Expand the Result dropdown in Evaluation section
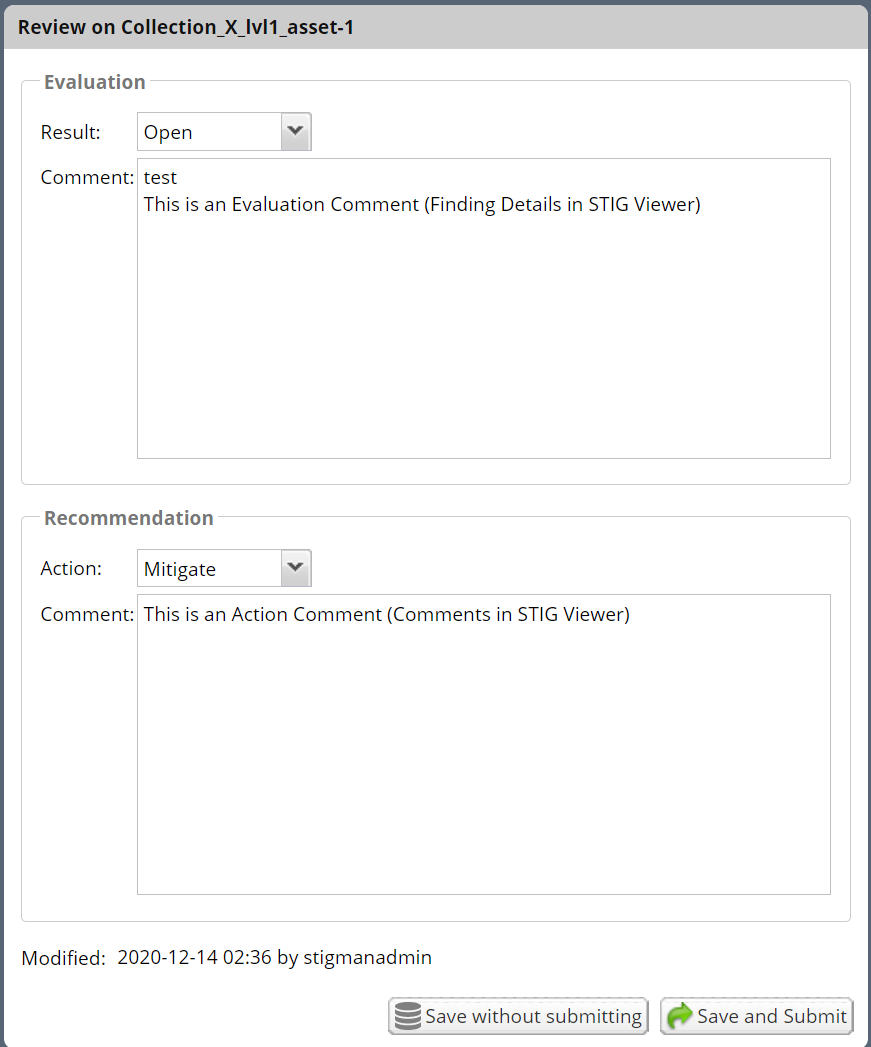Image resolution: width=871 pixels, height=1047 pixels. coord(295,131)
